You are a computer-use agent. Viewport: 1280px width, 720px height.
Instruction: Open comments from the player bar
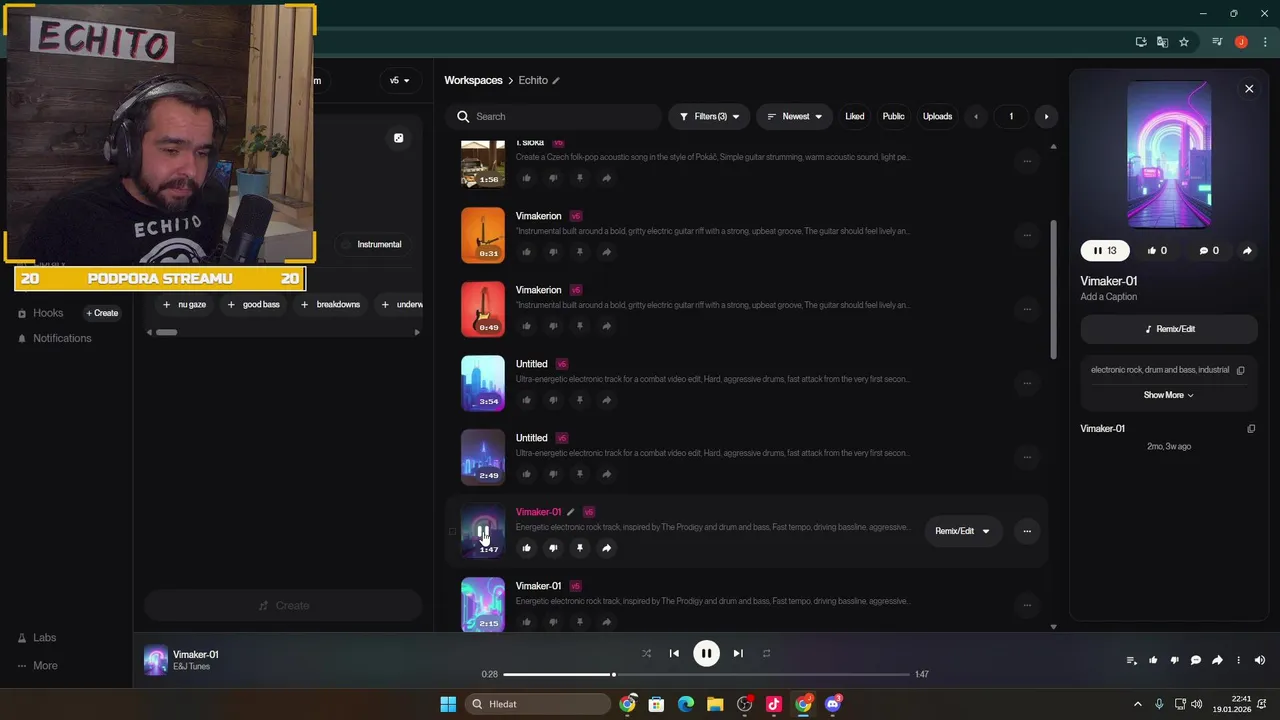point(1196,660)
